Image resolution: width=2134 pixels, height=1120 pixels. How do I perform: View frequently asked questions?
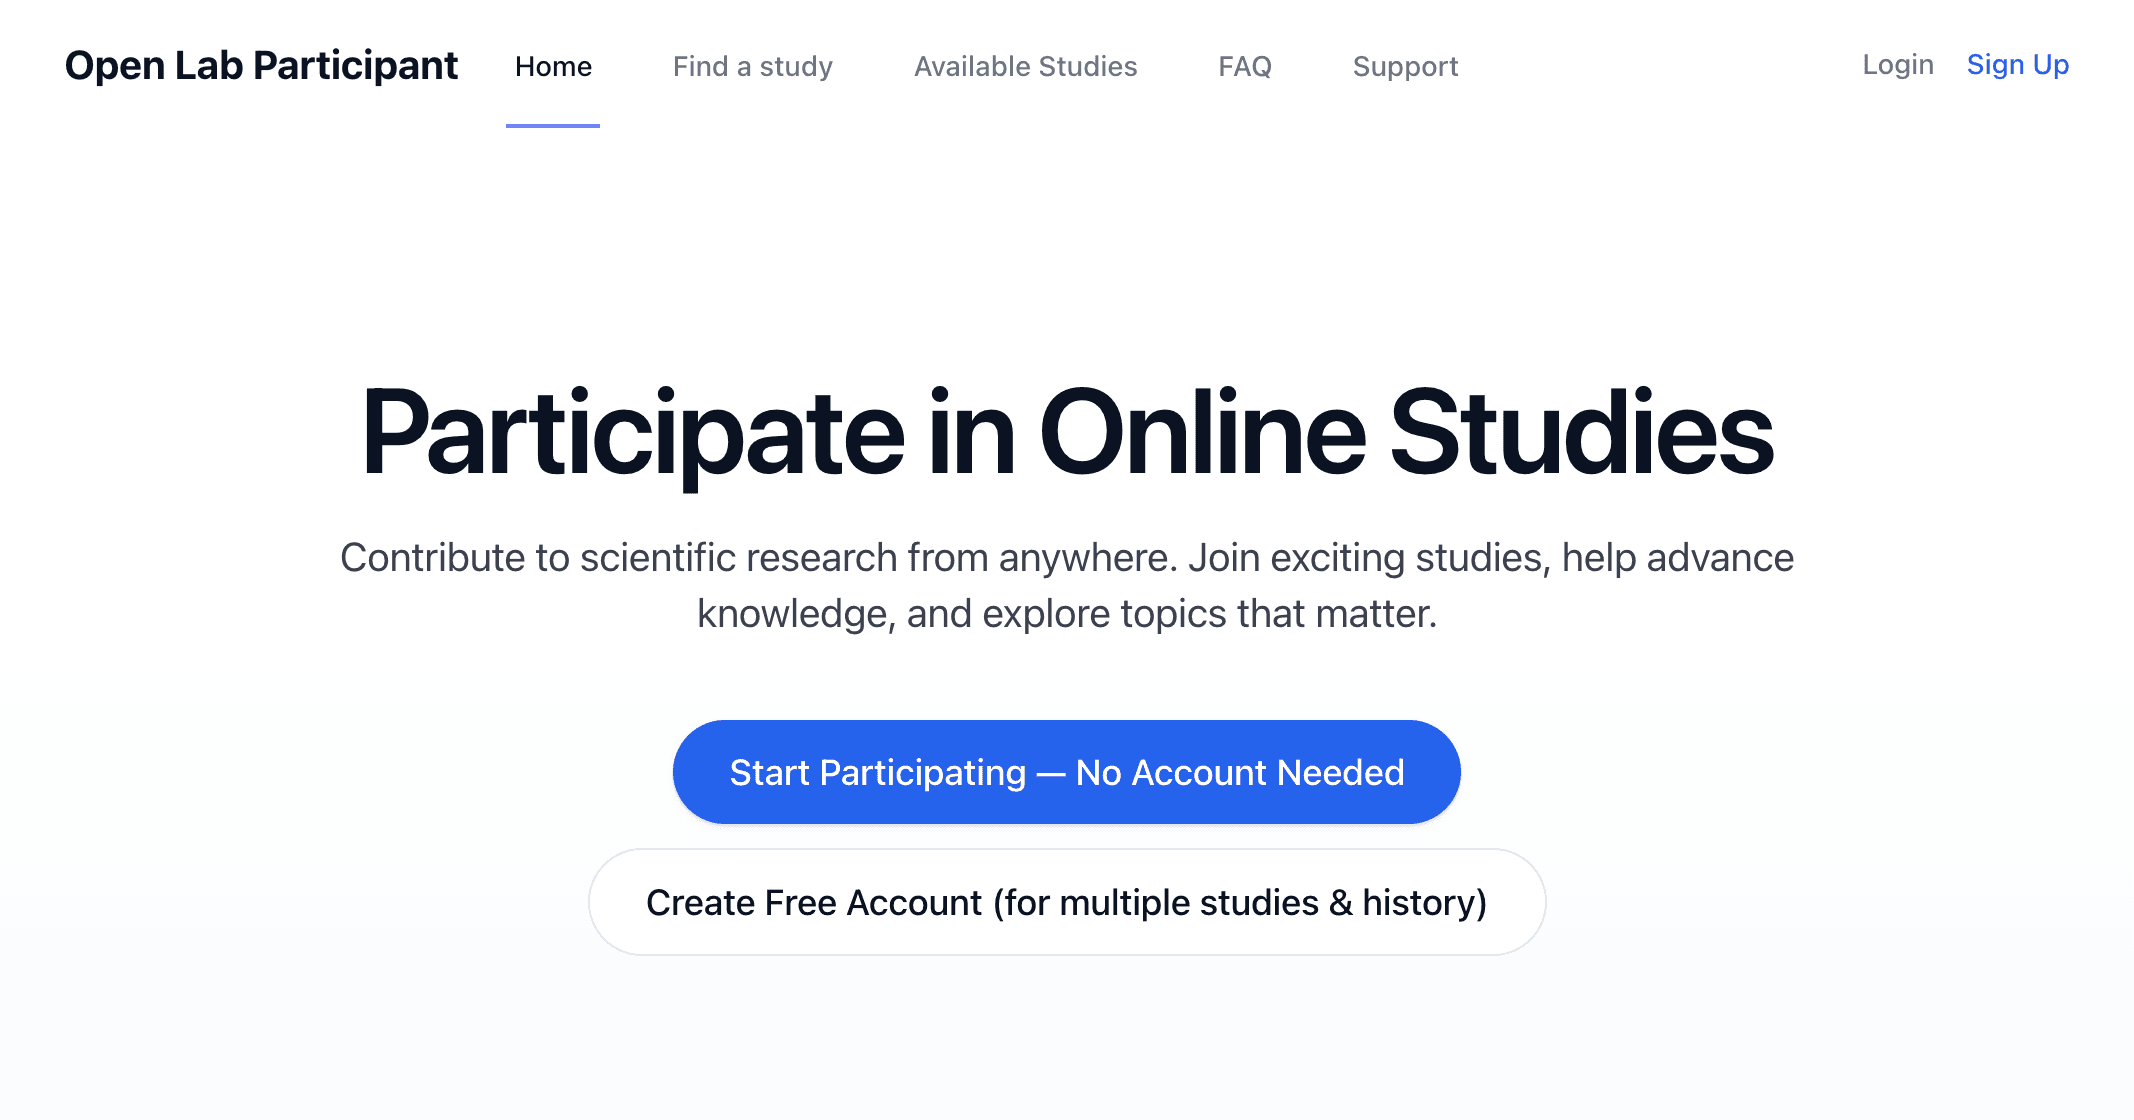pos(1245,67)
